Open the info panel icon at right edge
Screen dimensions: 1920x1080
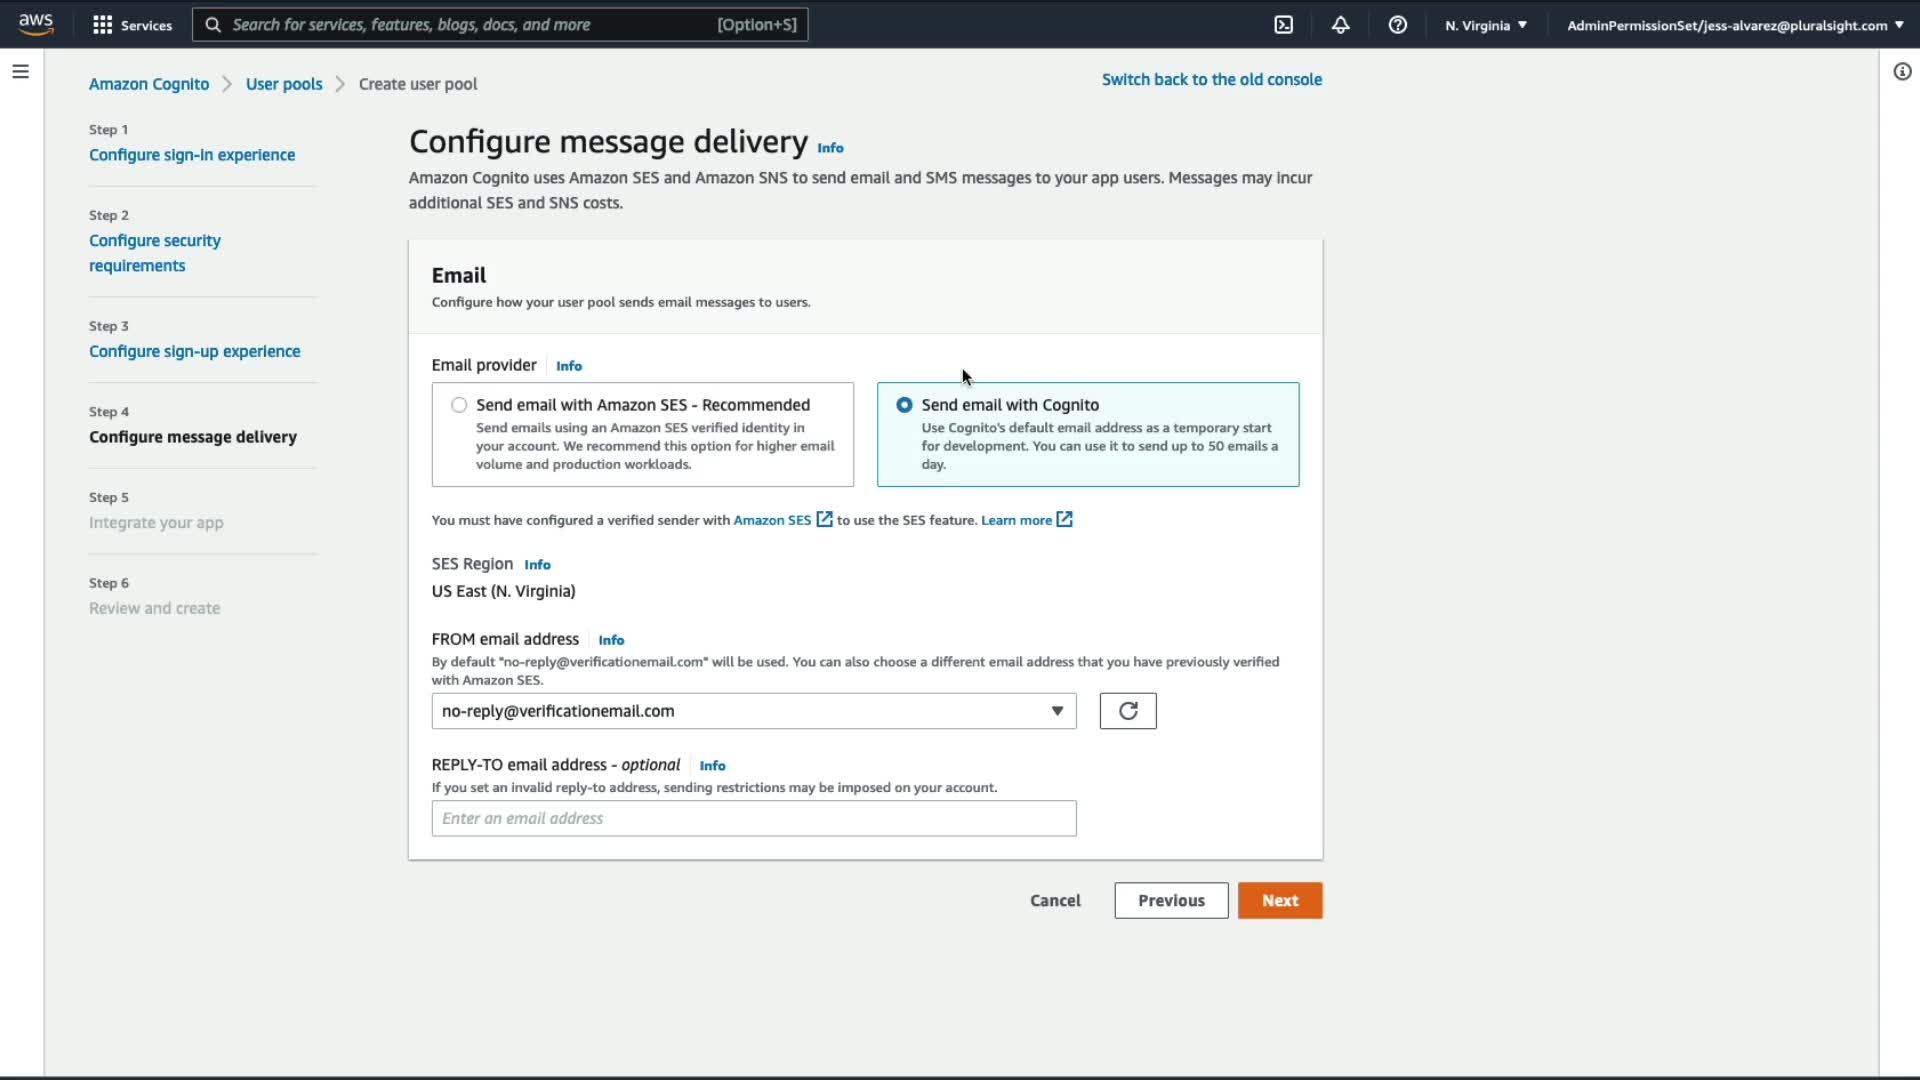(1902, 71)
